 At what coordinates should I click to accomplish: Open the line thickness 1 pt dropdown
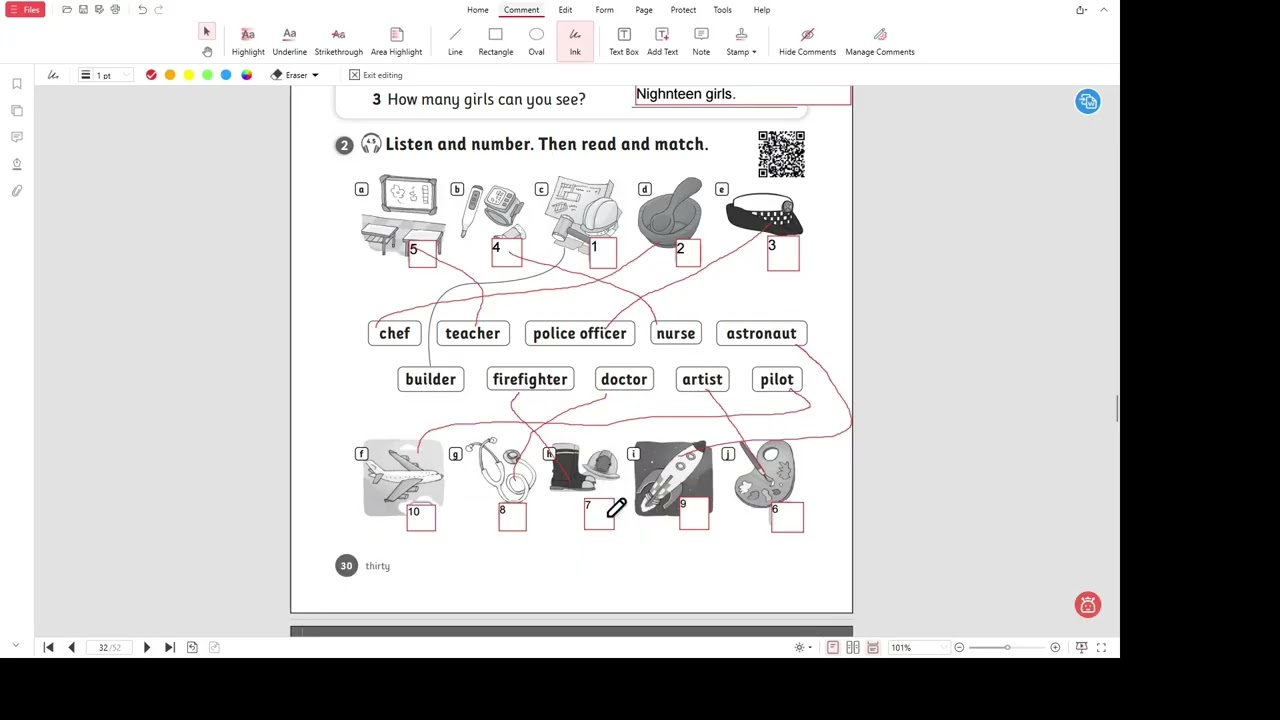[x=105, y=75]
